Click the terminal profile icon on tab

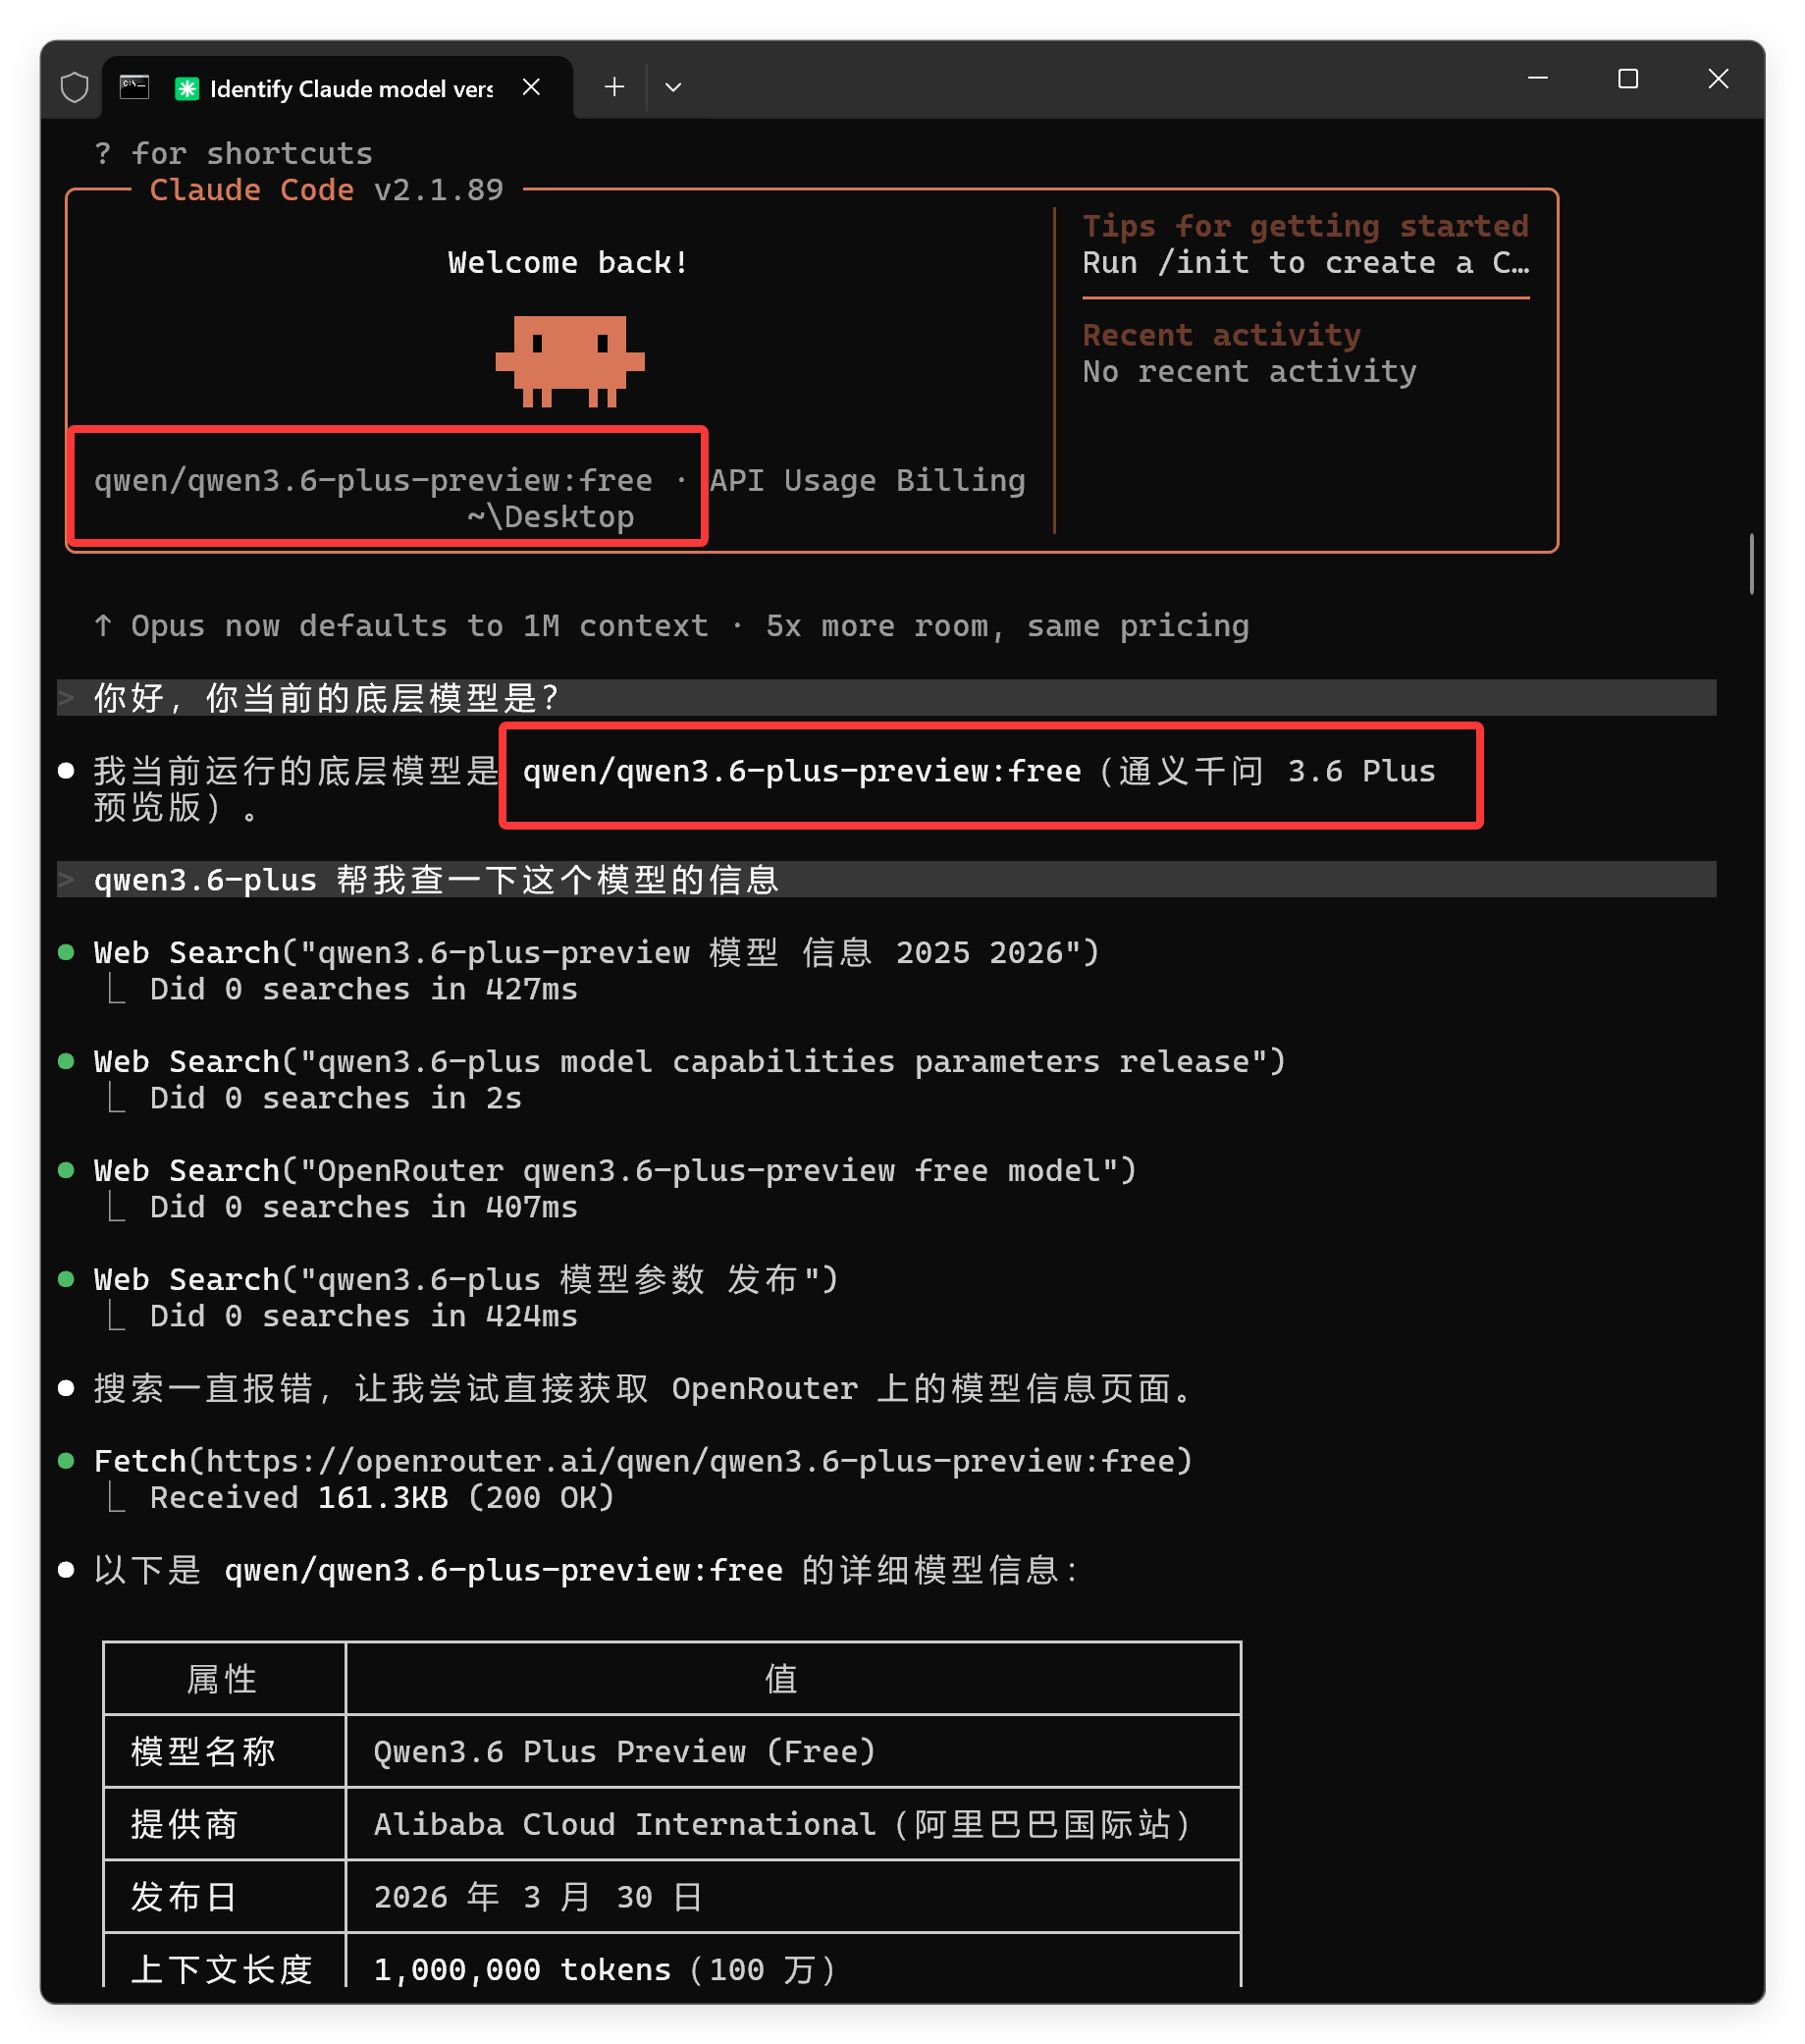[x=134, y=88]
